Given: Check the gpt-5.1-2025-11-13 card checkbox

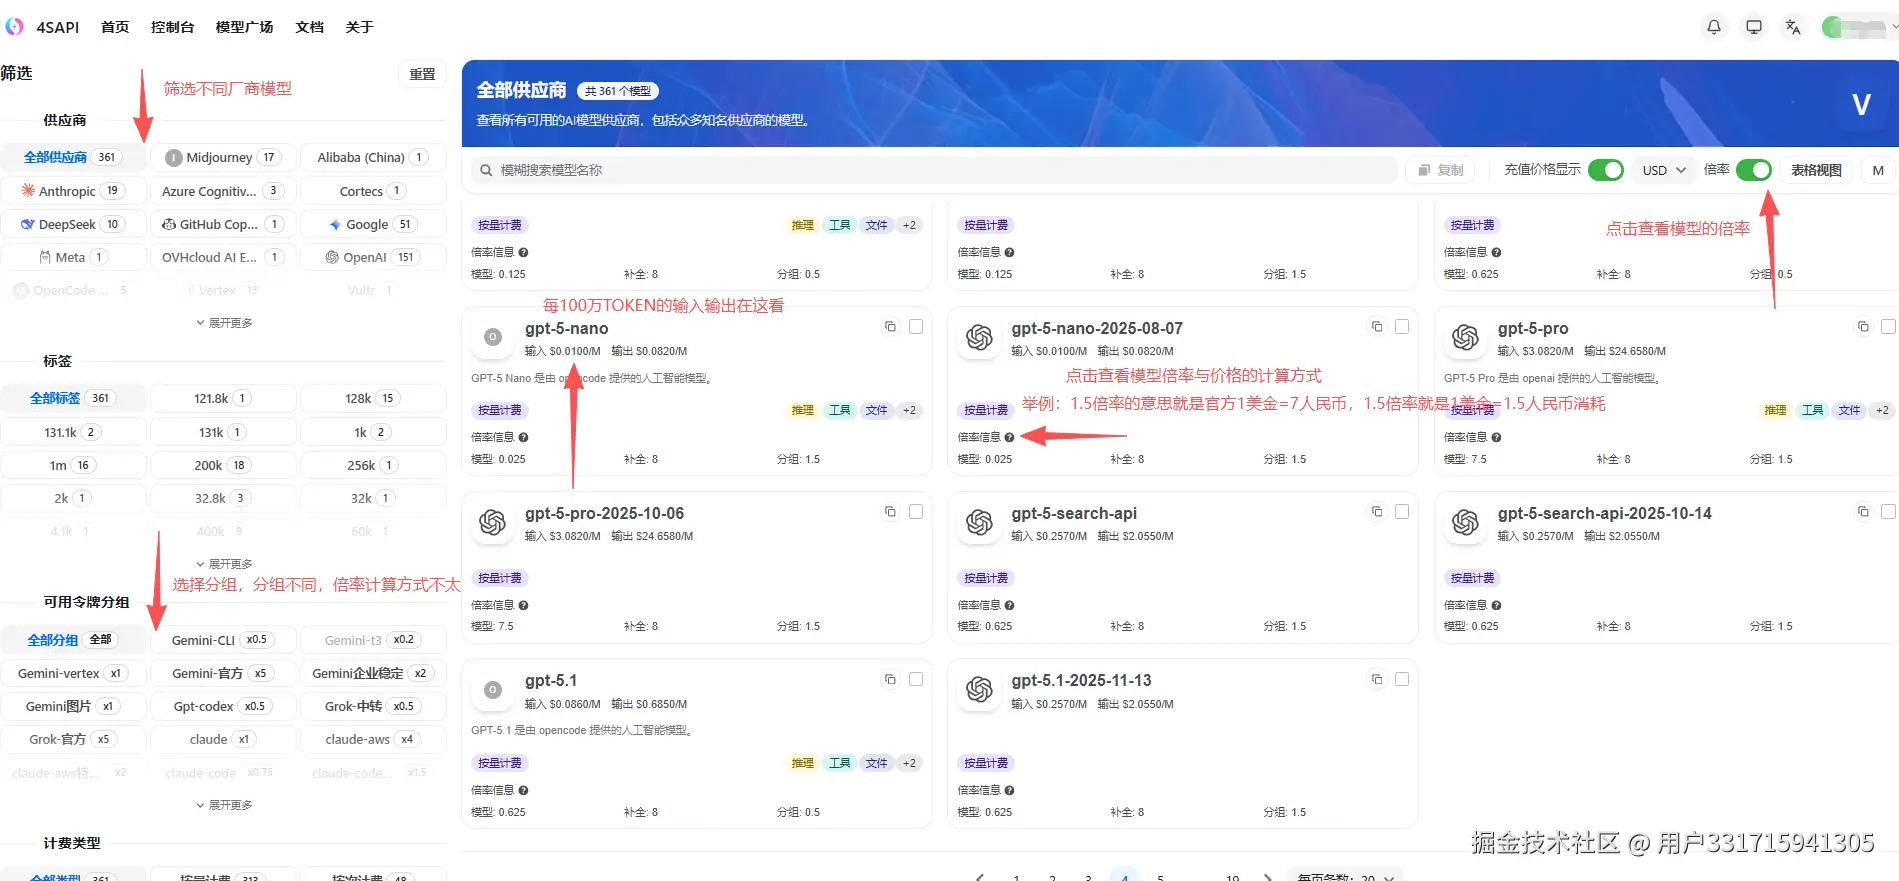Looking at the screenshot, I should pyautogui.click(x=1402, y=680).
